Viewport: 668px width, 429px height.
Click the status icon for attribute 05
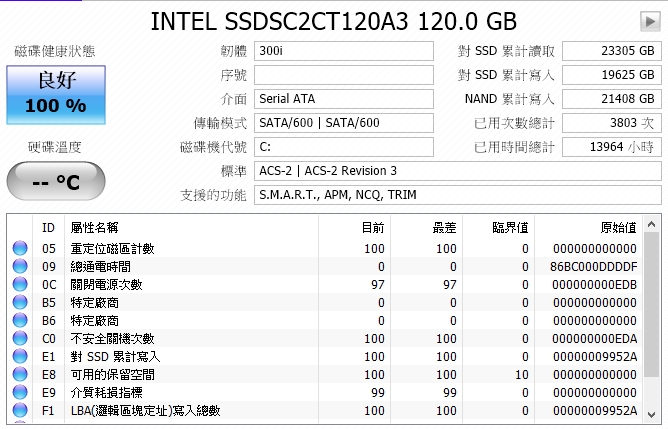click(x=20, y=248)
